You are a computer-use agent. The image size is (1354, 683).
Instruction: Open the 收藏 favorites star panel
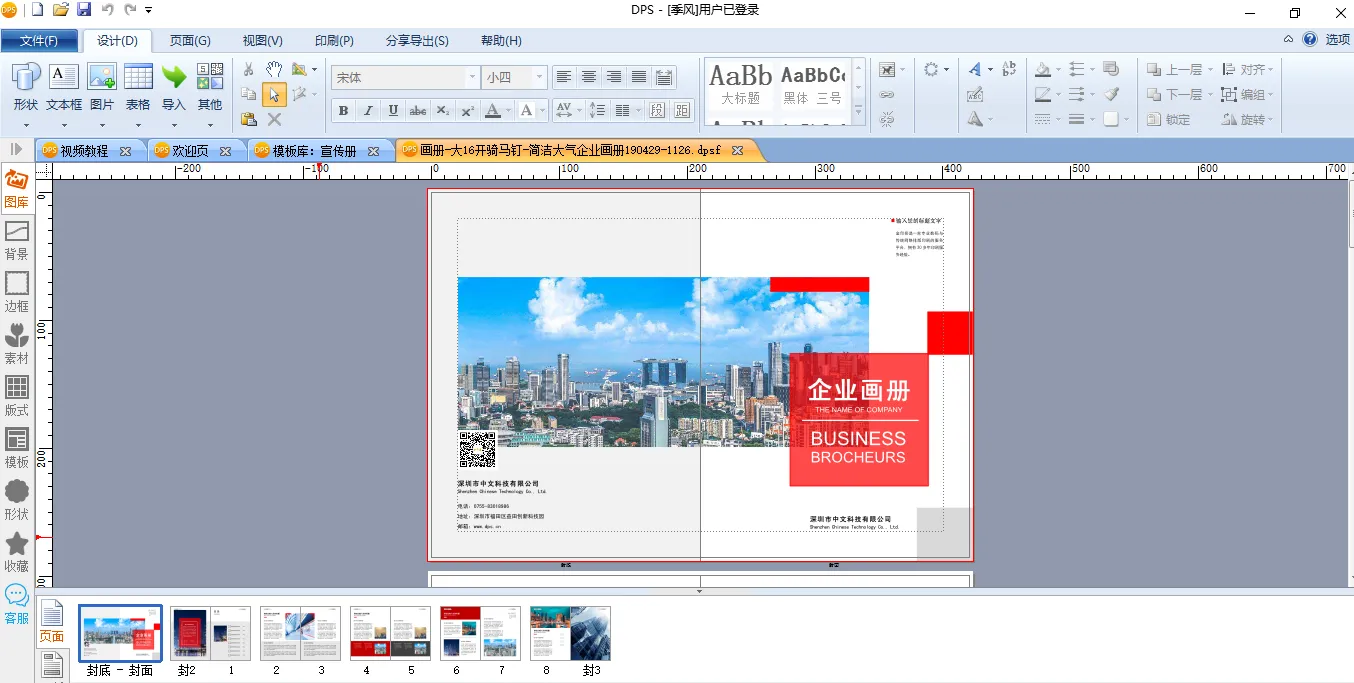pos(17,551)
